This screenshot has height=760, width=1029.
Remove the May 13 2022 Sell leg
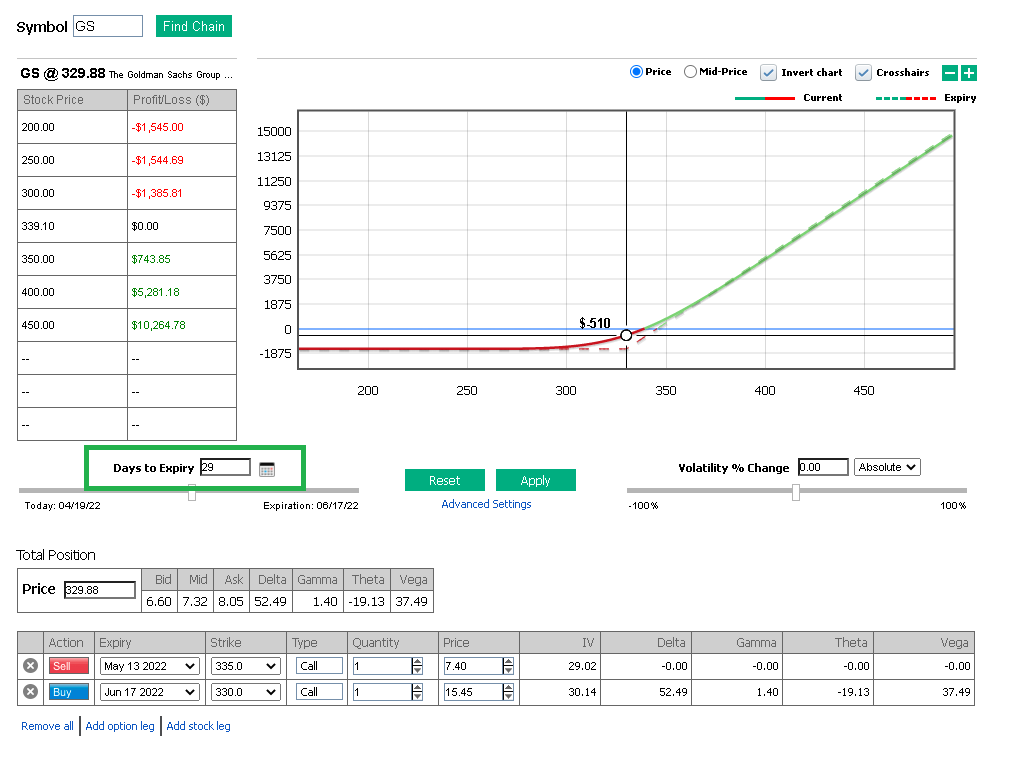coord(30,665)
